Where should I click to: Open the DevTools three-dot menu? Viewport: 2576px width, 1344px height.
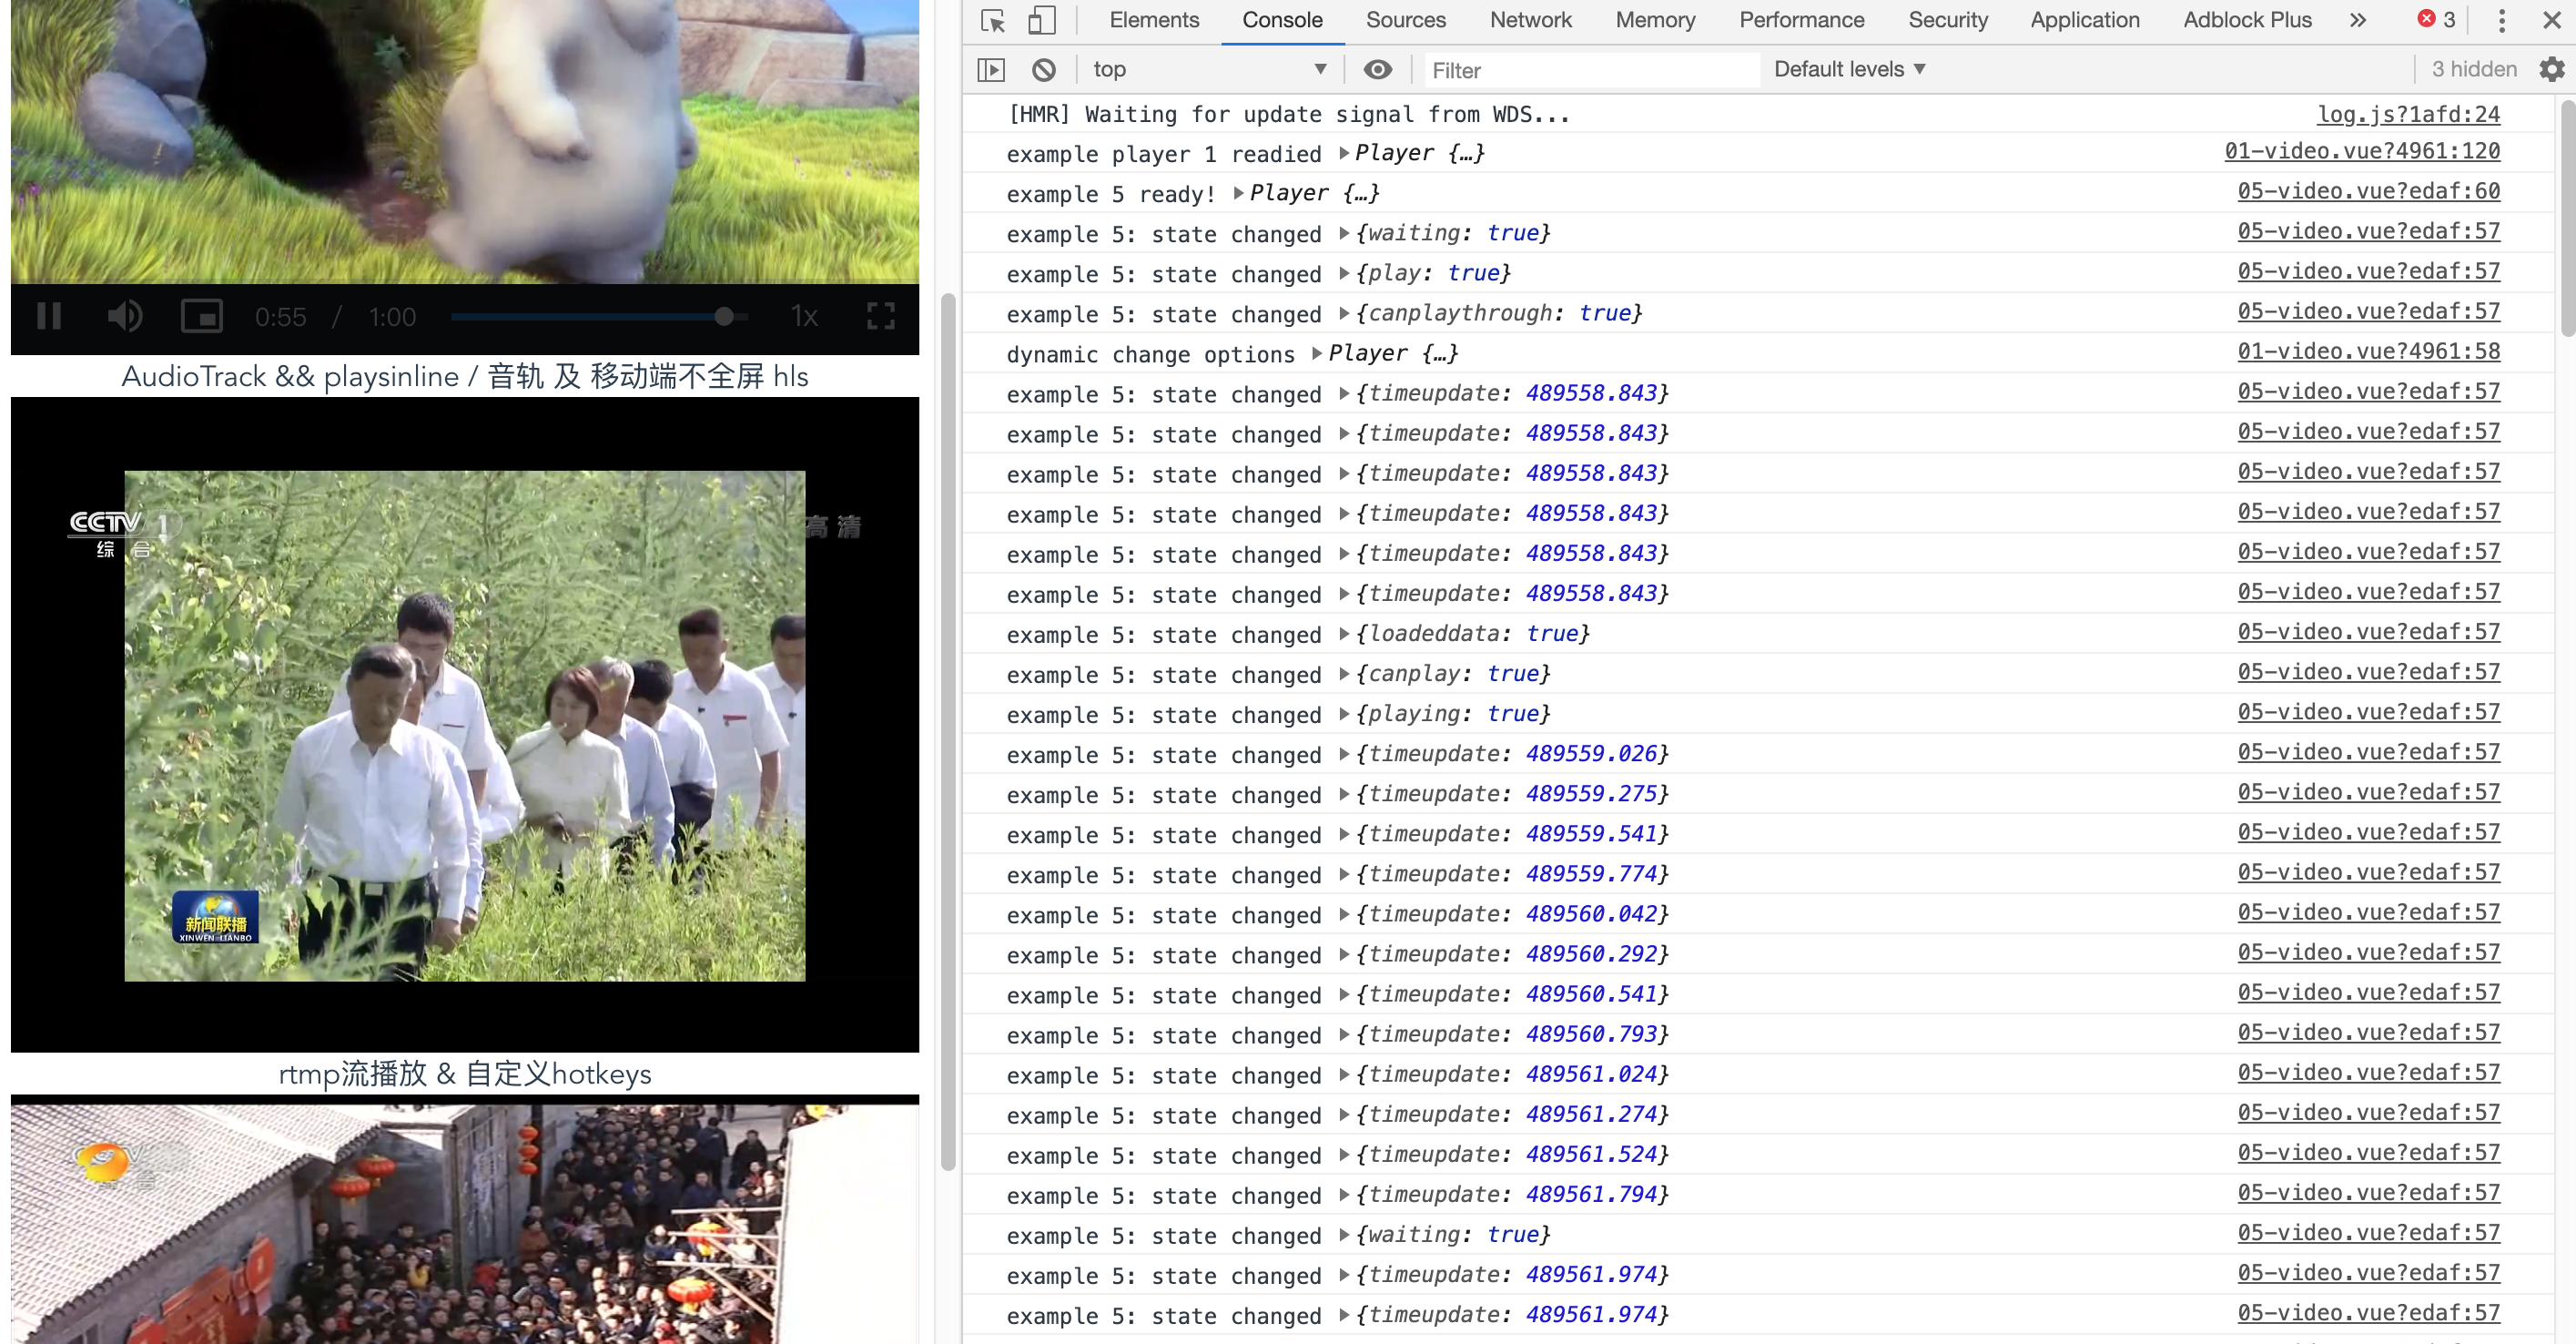(x=2501, y=20)
